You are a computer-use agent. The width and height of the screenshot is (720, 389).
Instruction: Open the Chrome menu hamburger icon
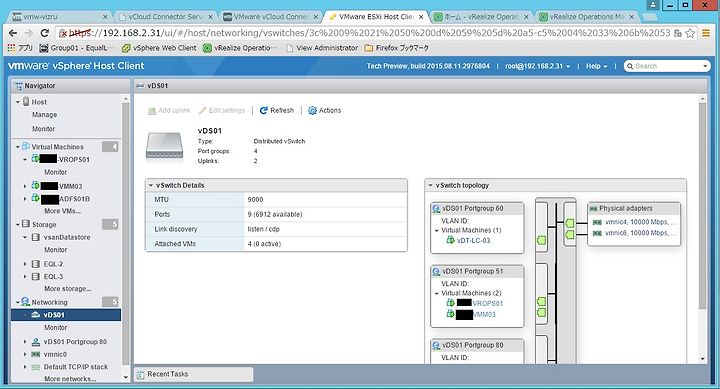[706, 33]
